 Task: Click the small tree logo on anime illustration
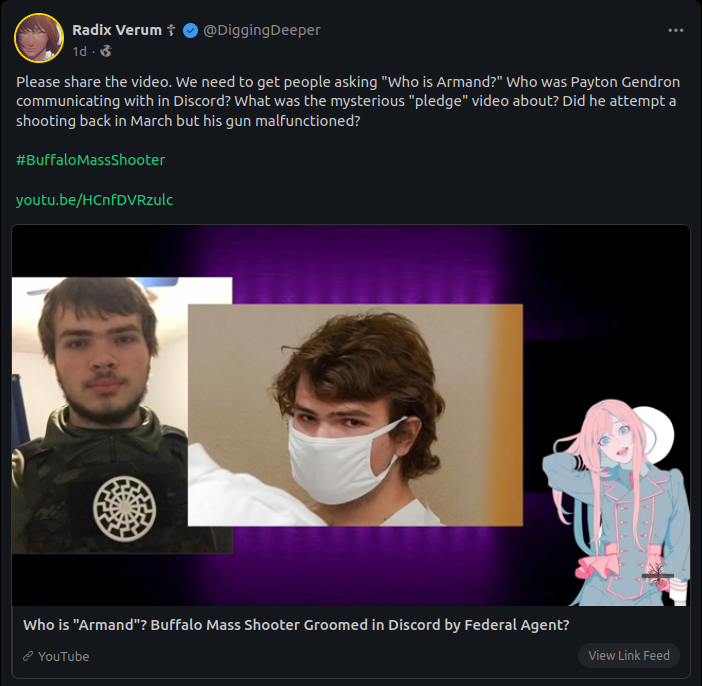657,573
